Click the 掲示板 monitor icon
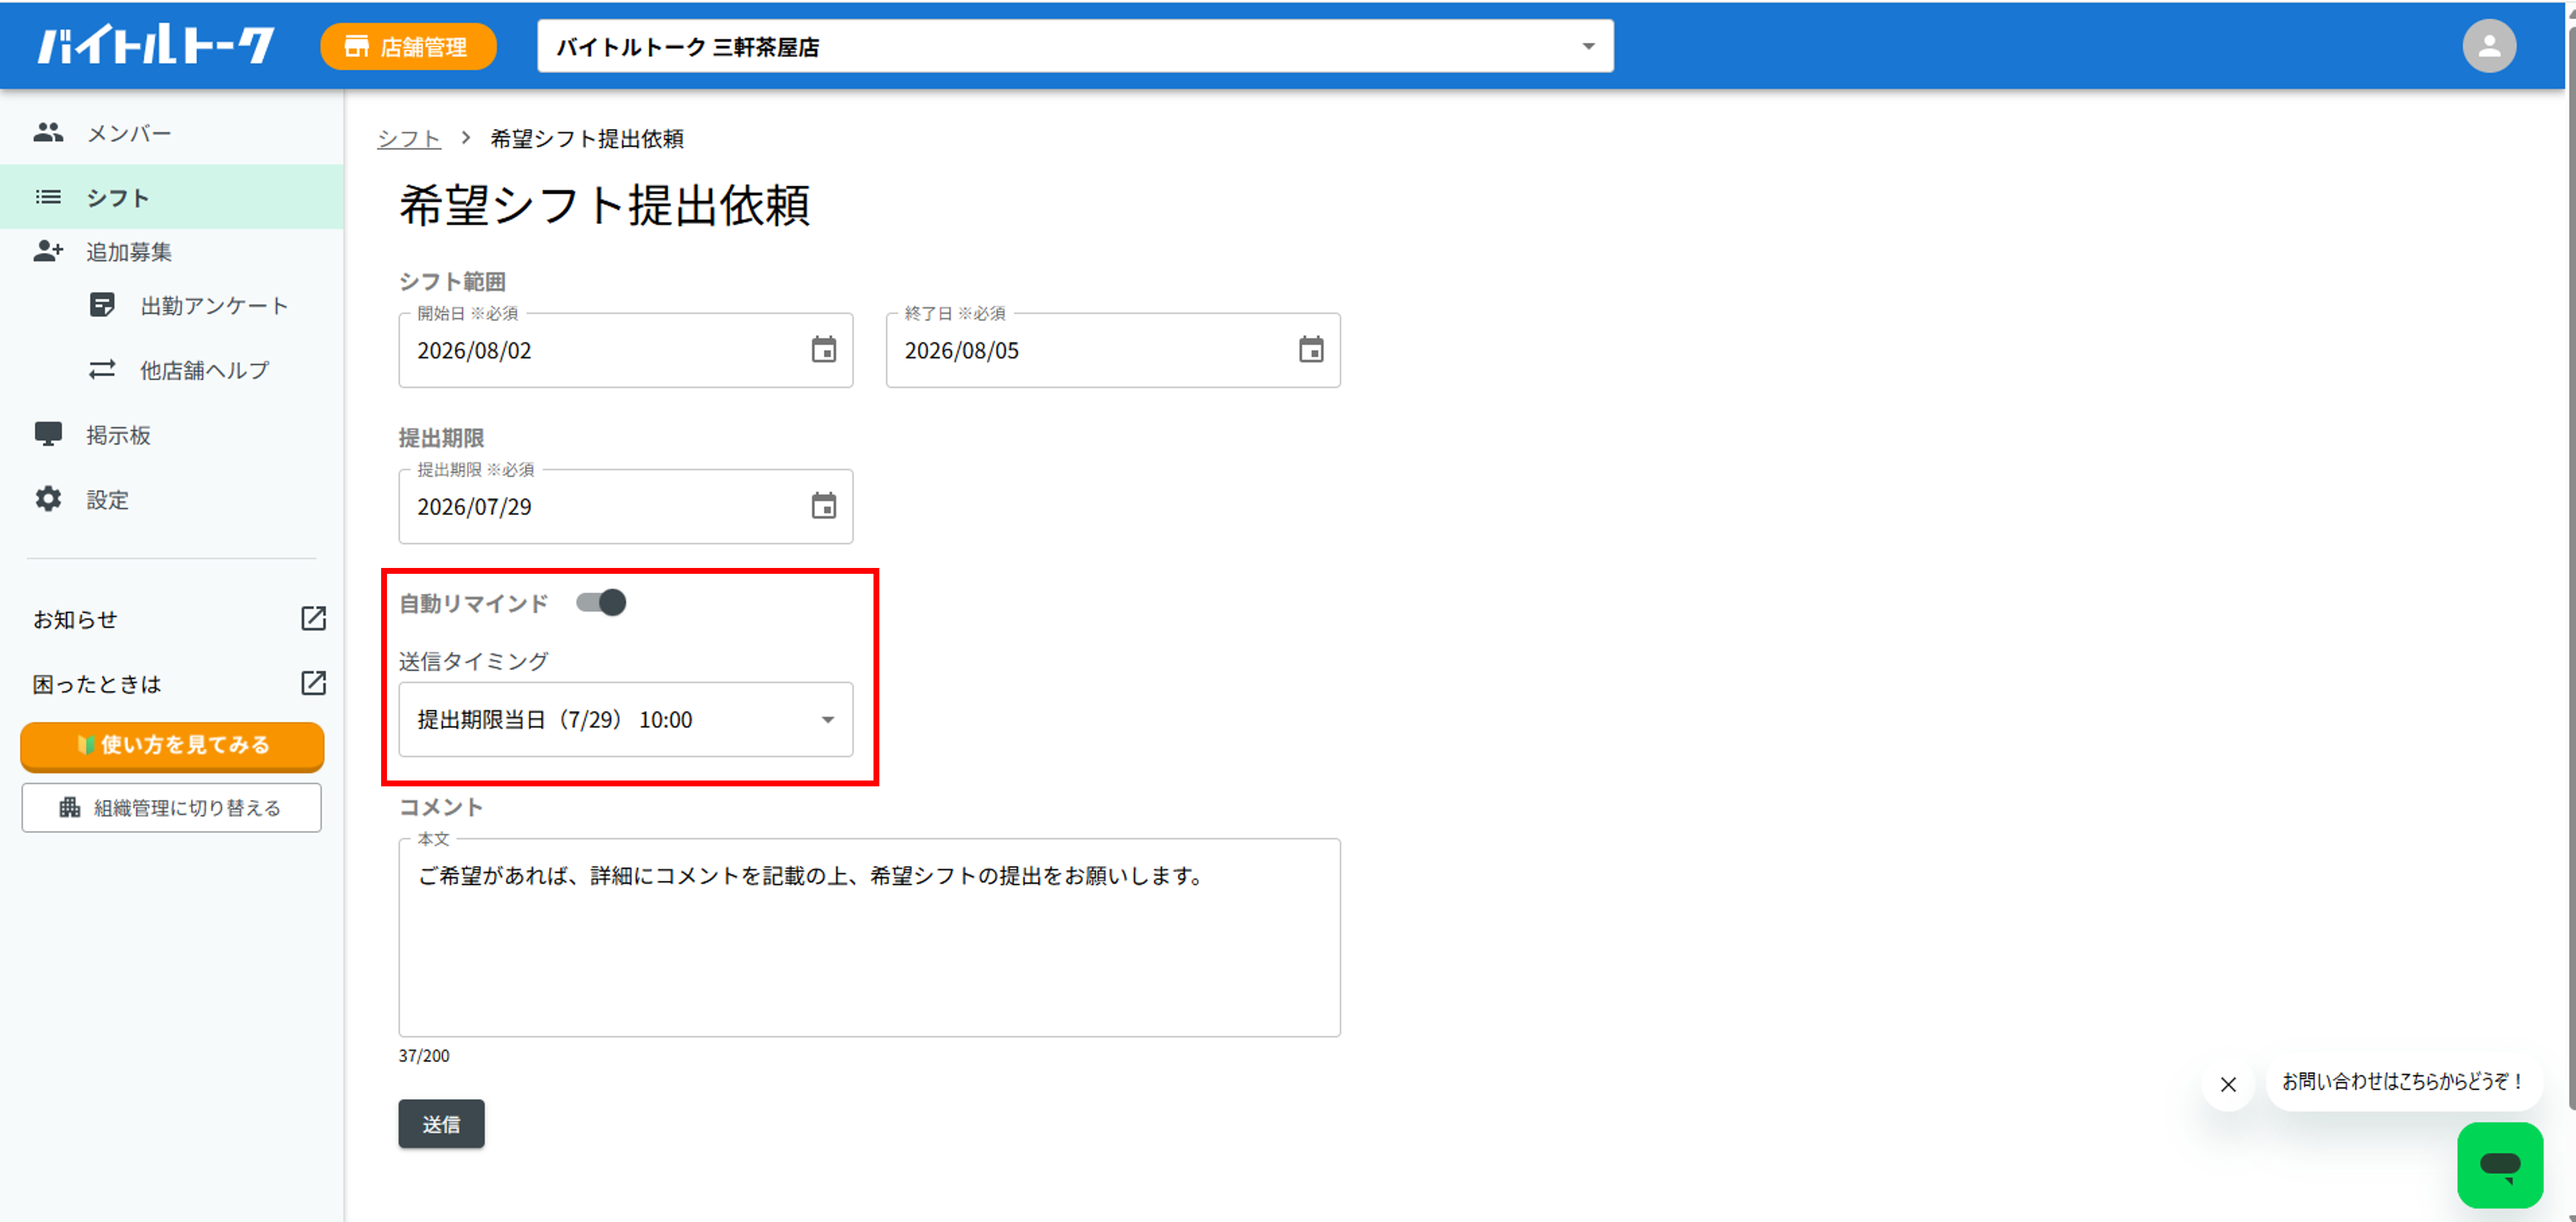Image resolution: width=2576 pixels, height=1222 pixels. point(48,434)
